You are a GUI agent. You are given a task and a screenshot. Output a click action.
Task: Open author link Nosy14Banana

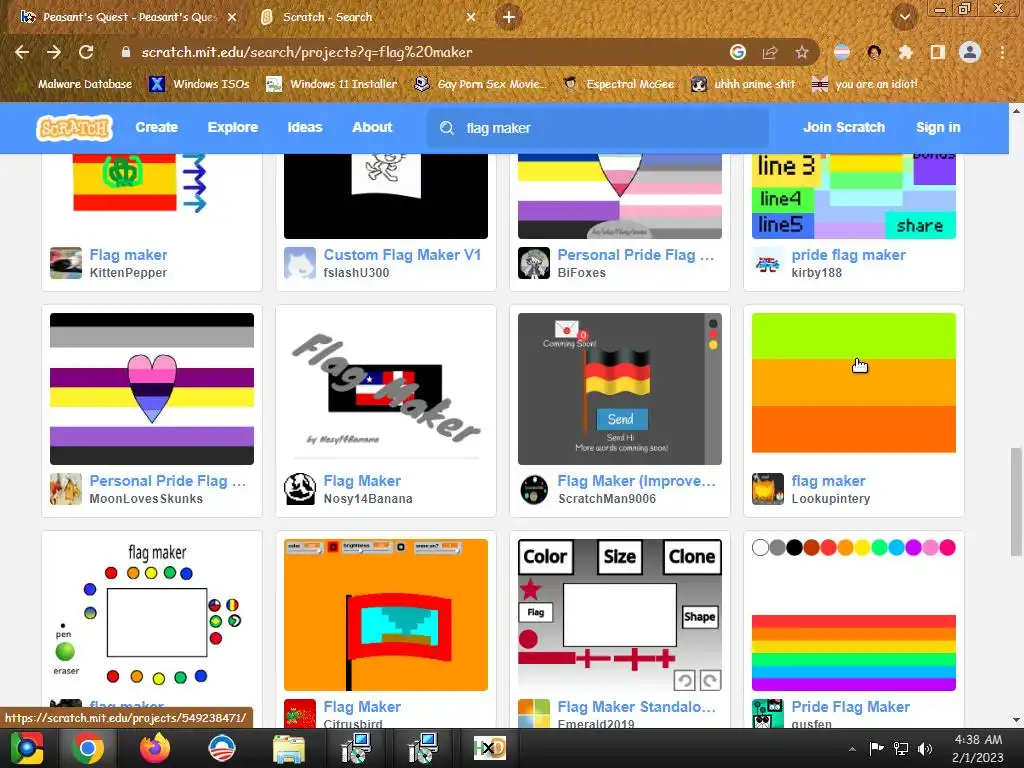click(x=368, y=499)
